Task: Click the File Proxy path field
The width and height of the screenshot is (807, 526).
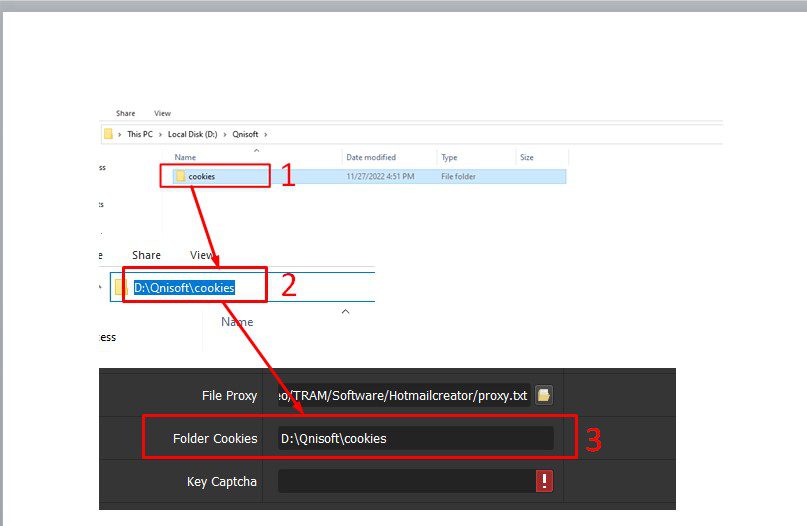Action: [x=404, y=395]
